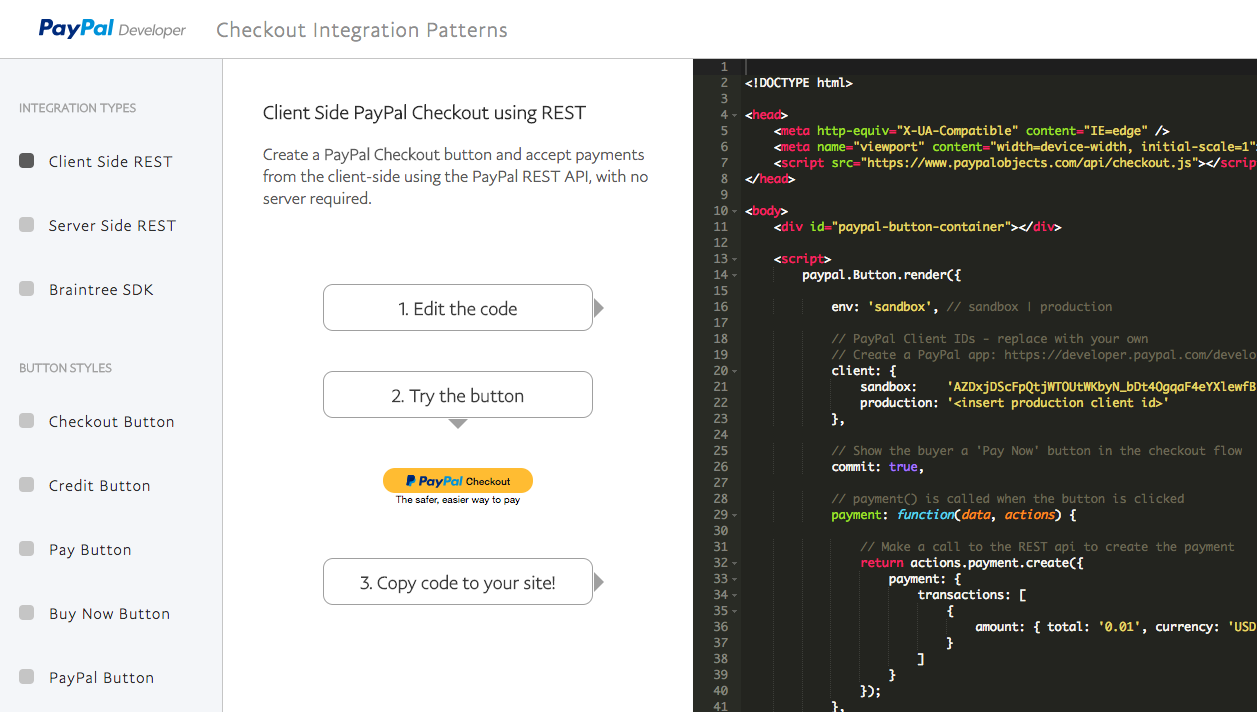
Task: Choose the Buy Now Button style
Action: click(x=27, y=613)
